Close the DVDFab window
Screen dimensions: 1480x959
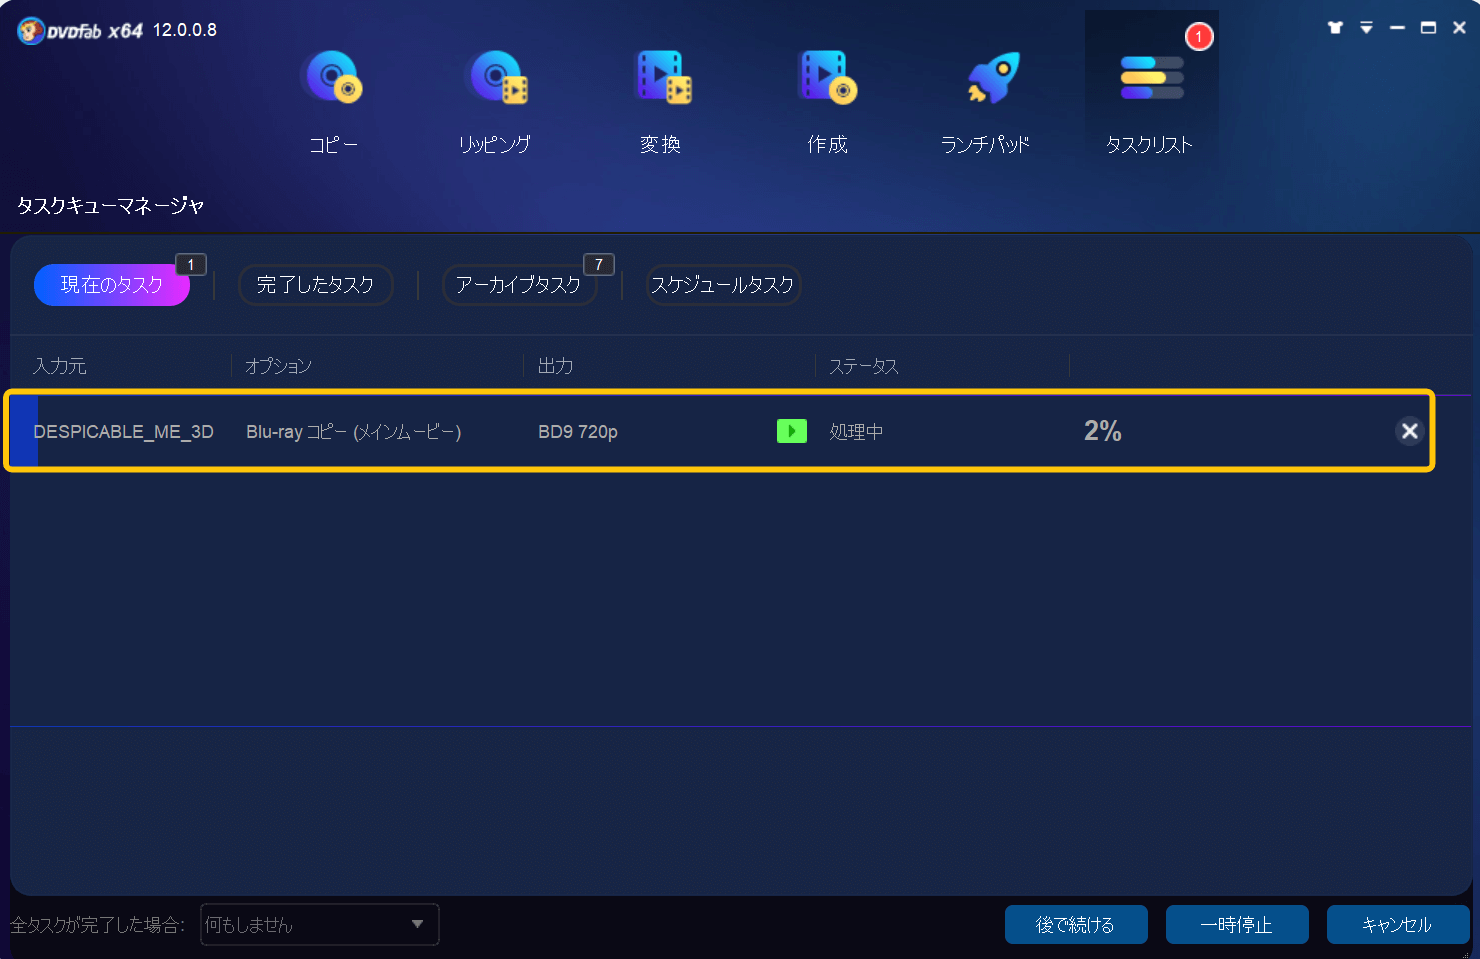tap(1459, 28)
